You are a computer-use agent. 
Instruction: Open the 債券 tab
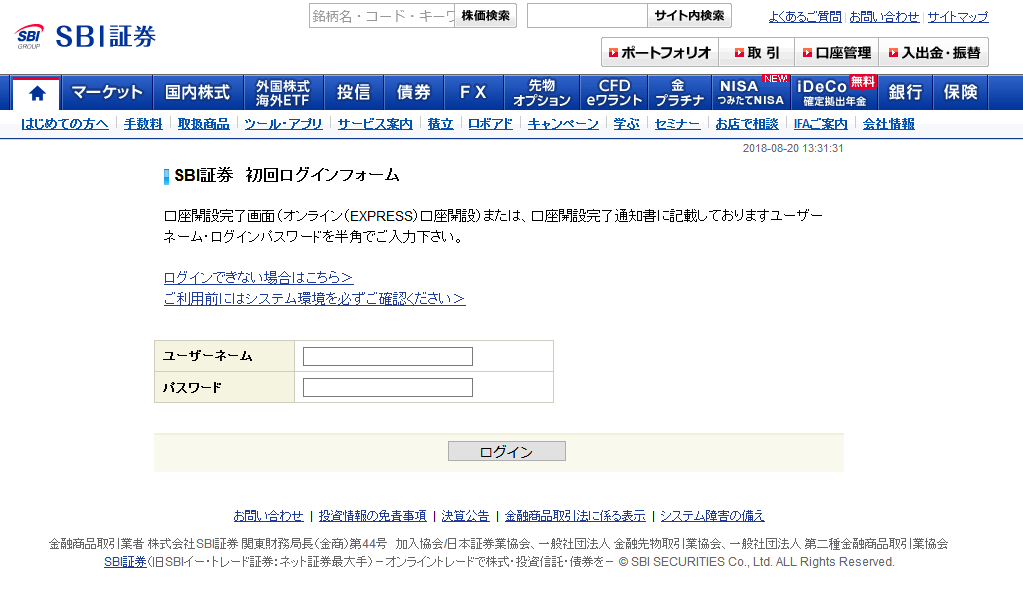pos(414,93)
